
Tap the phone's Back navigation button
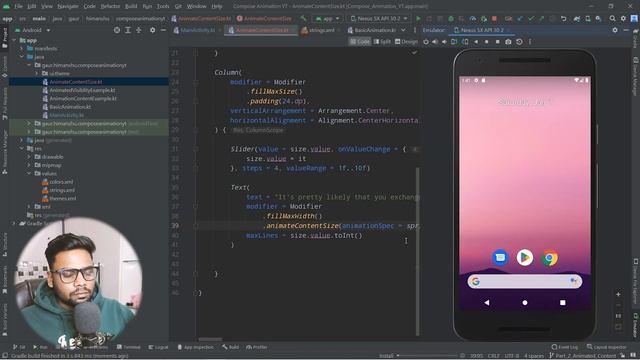coord(487,302)
